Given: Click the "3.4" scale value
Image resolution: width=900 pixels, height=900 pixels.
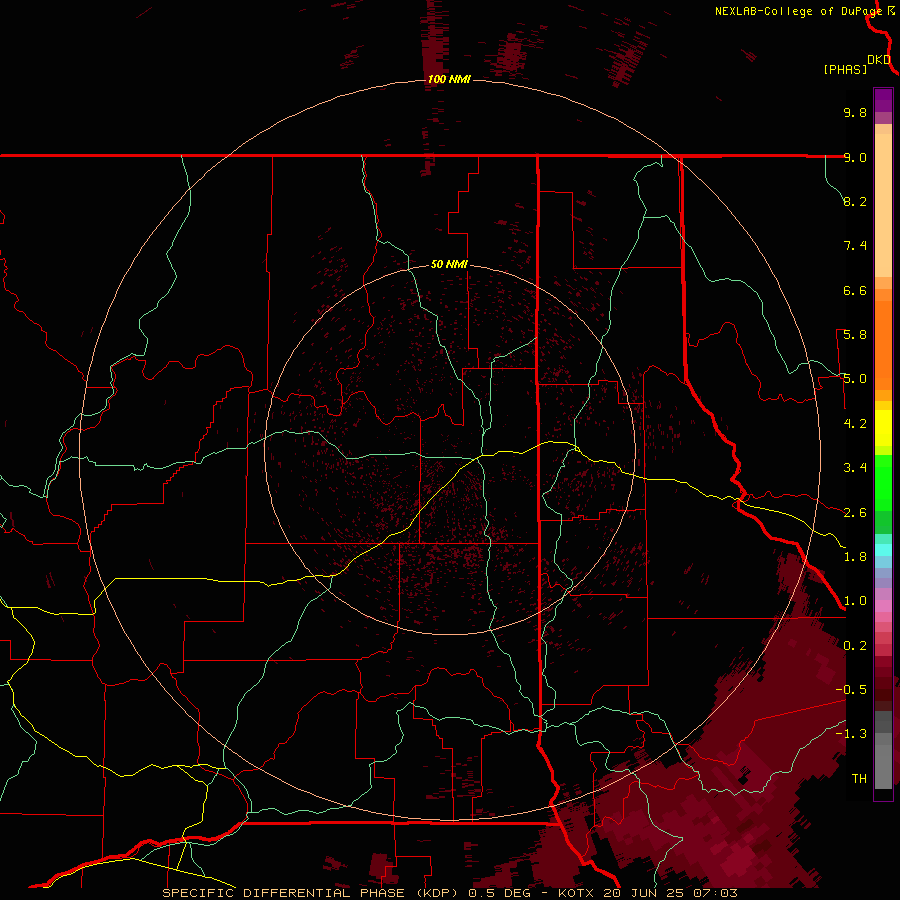Looking at the screenshot, I should (855, 468).
